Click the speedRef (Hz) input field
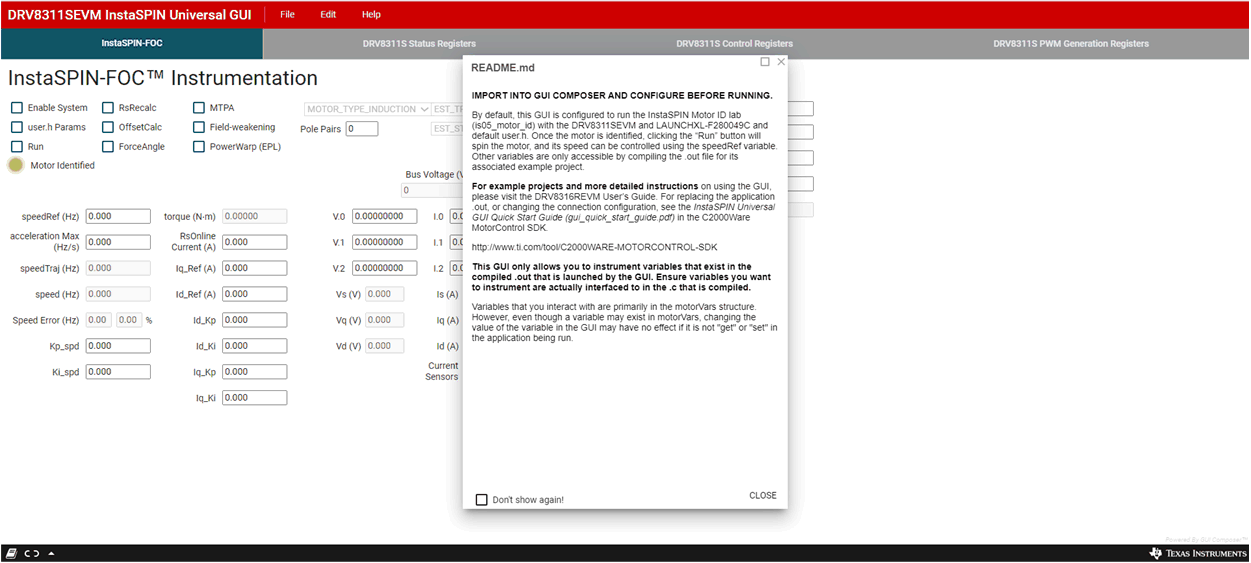This screenshot has height=563, width=1251. click(118, 216)
